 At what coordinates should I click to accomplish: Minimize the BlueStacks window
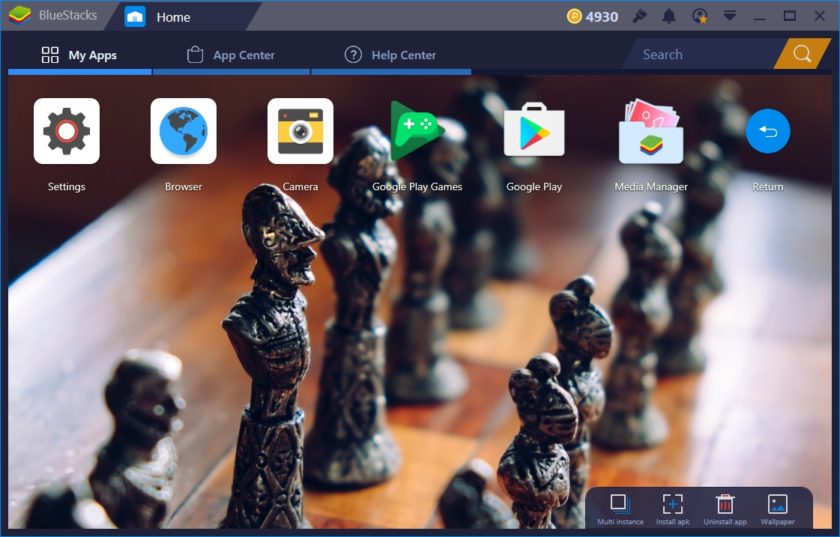click(x=760, y=17)
